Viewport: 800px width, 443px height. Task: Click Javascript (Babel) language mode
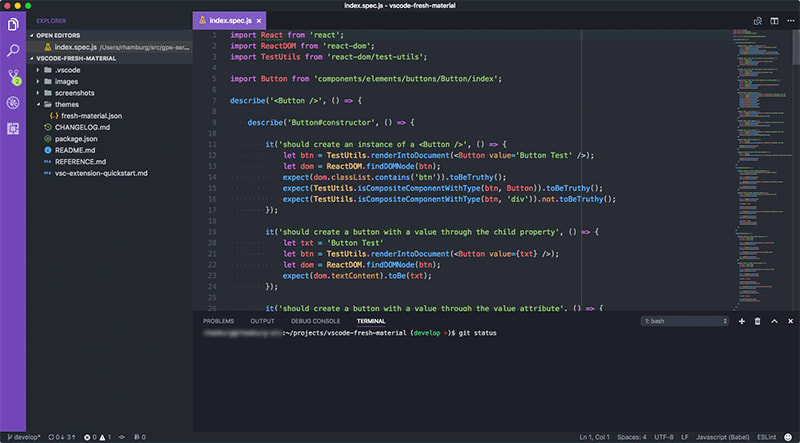[723, 437]
